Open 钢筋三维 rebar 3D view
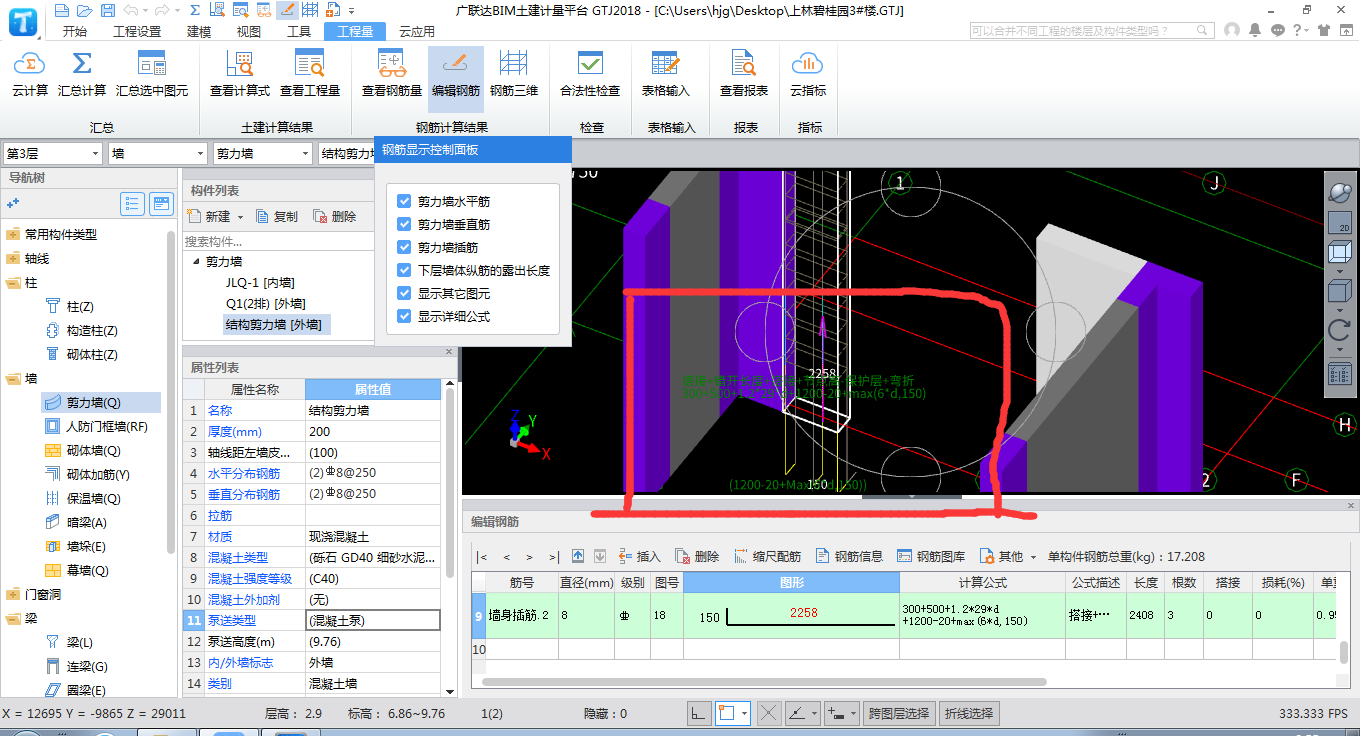Image resolution: width=1360 pixels, height=736 pixels. point(514,75)
